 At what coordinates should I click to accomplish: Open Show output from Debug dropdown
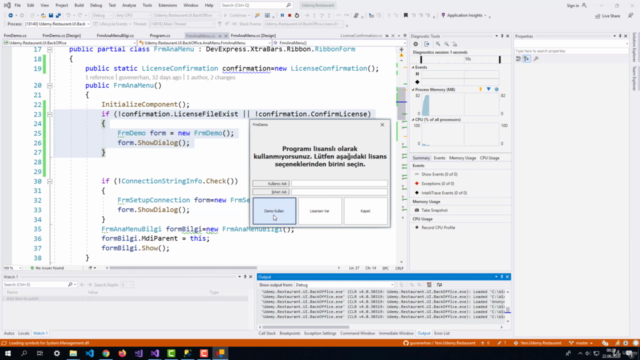(344, 285)
